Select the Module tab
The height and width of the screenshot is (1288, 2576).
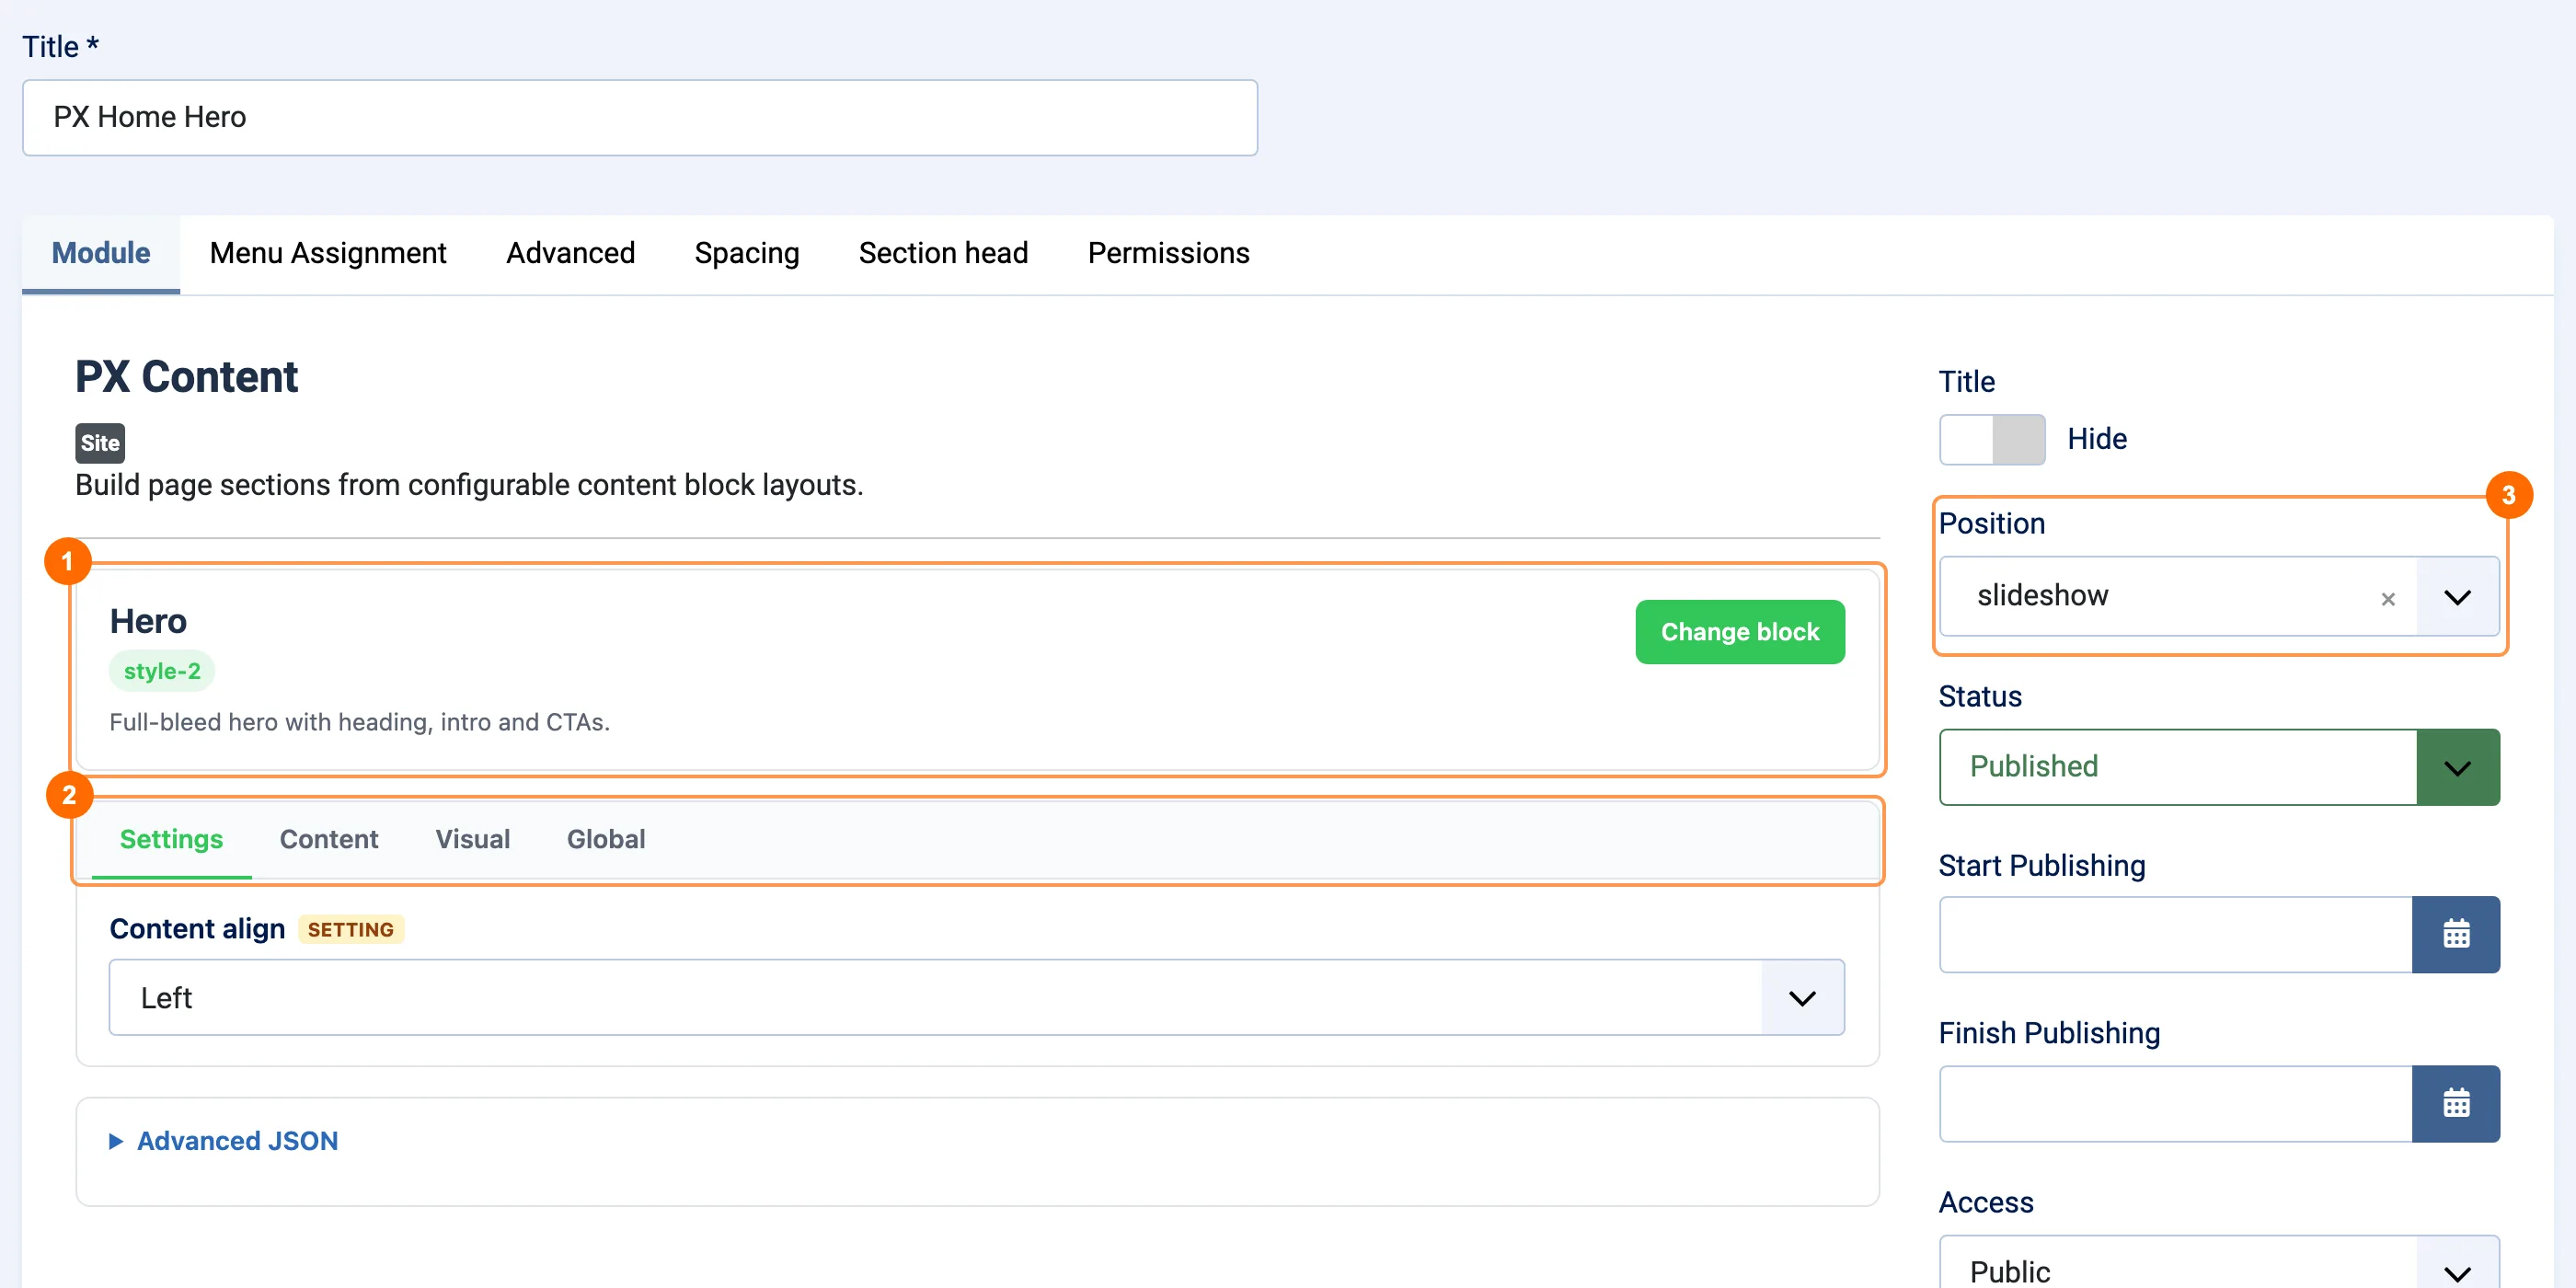pos(101,253)
